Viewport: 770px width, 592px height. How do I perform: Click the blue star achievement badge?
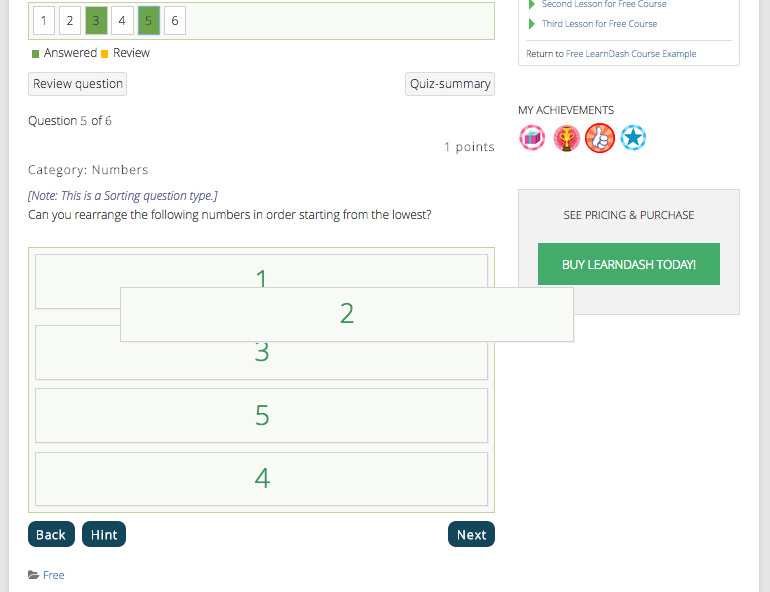coord(632,138)
